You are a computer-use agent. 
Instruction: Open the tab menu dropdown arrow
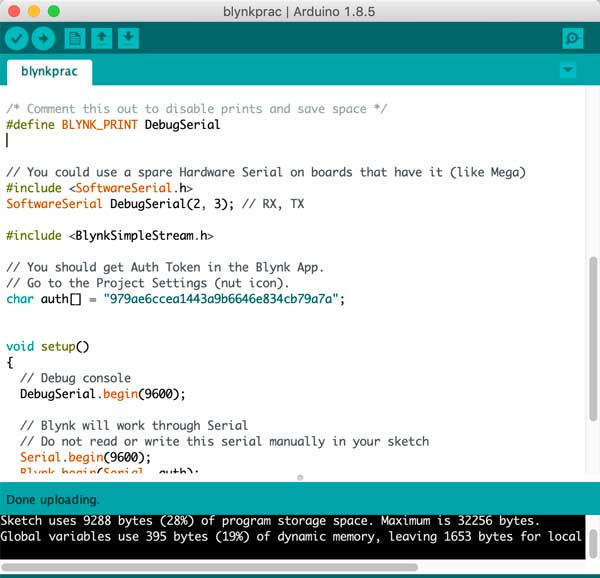tap(568, 70)
